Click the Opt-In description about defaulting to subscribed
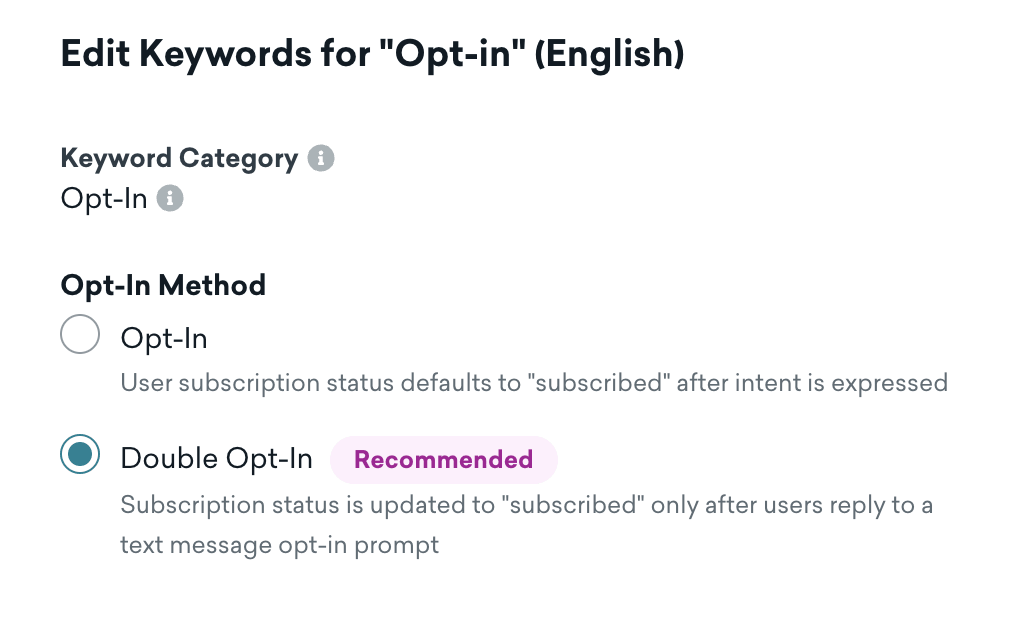 click(x=533, y=383)
